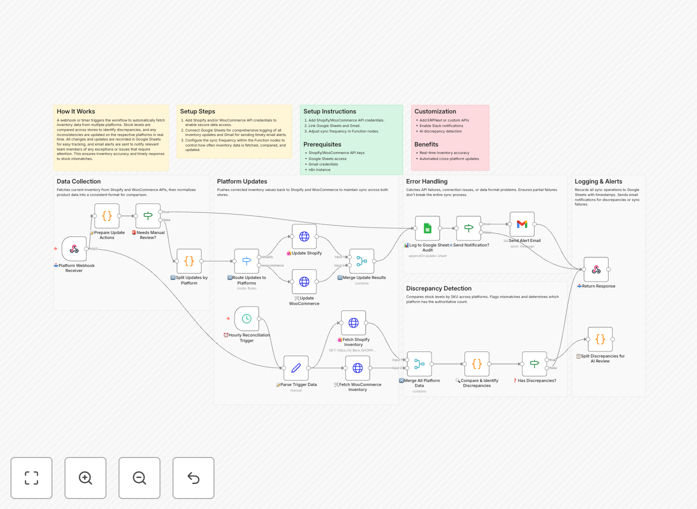697x509 pixels.
Task: Select the Merge All Platform Data node
Action: (419, 364)
